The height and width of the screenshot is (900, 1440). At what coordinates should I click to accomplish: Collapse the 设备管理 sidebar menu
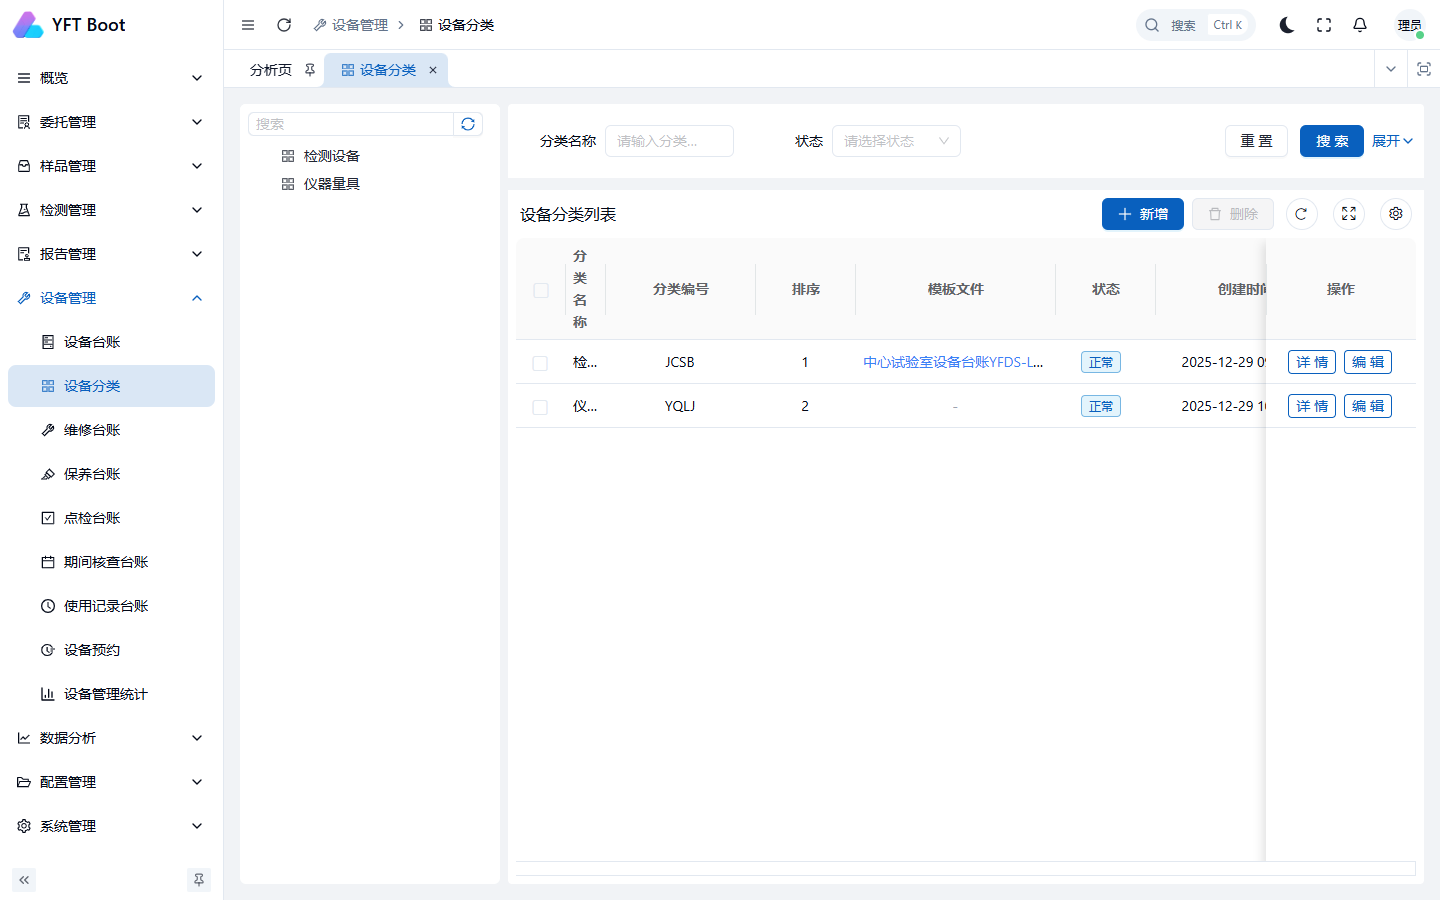[111, 298]
